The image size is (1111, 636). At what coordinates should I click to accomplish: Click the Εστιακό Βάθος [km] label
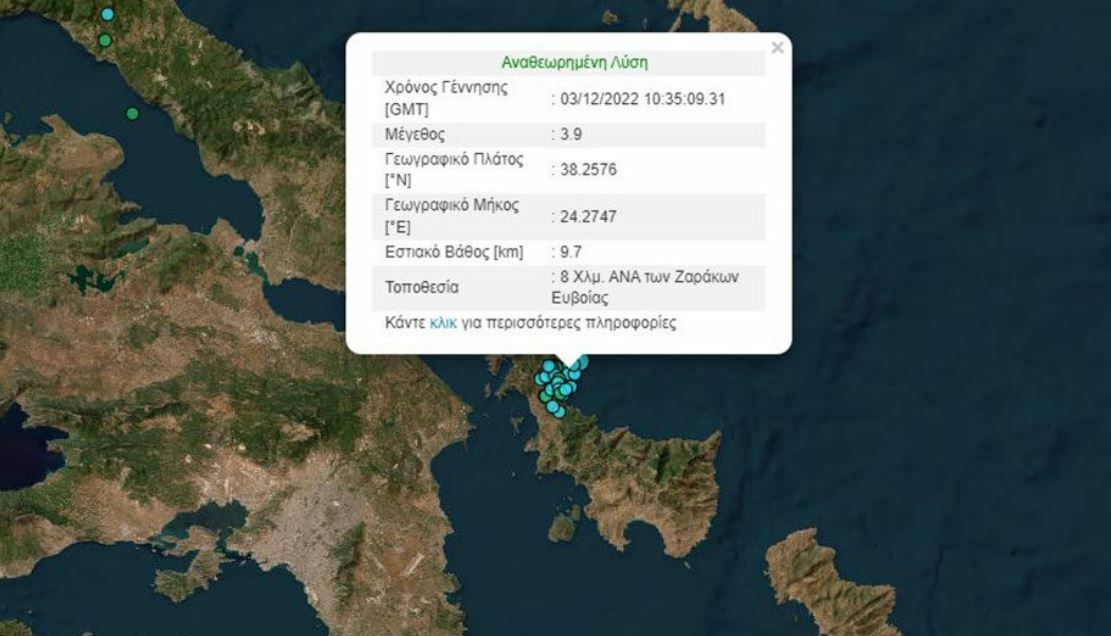454,252
